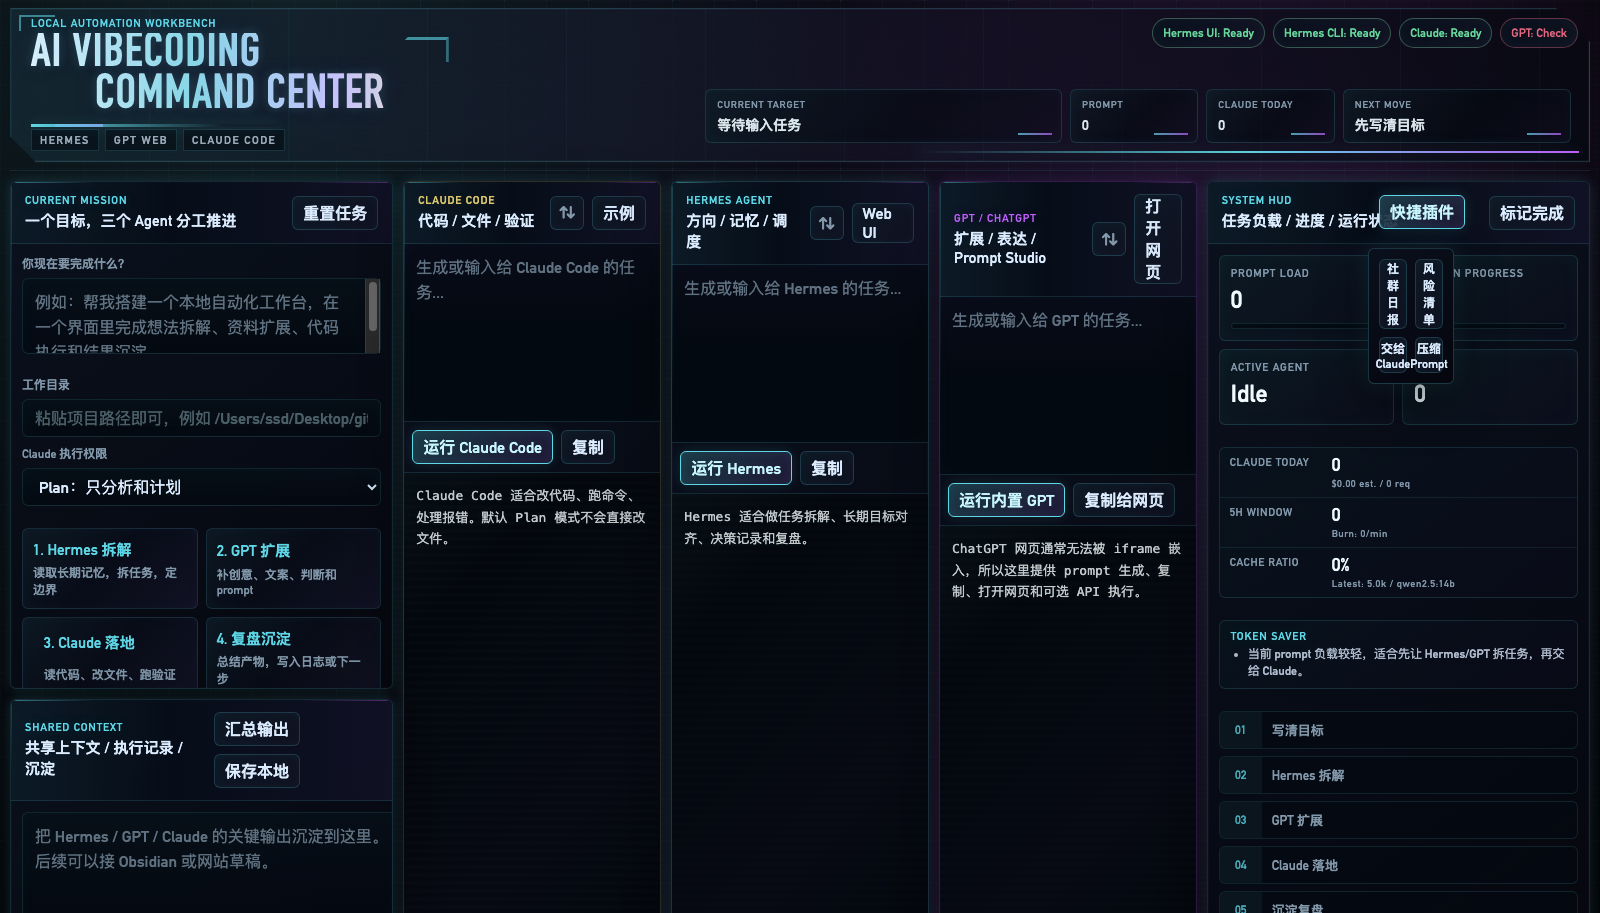1600x913 pixels.
Task: Open the 快捷插件 quick plugins menu
Action: pos(1422,212)
